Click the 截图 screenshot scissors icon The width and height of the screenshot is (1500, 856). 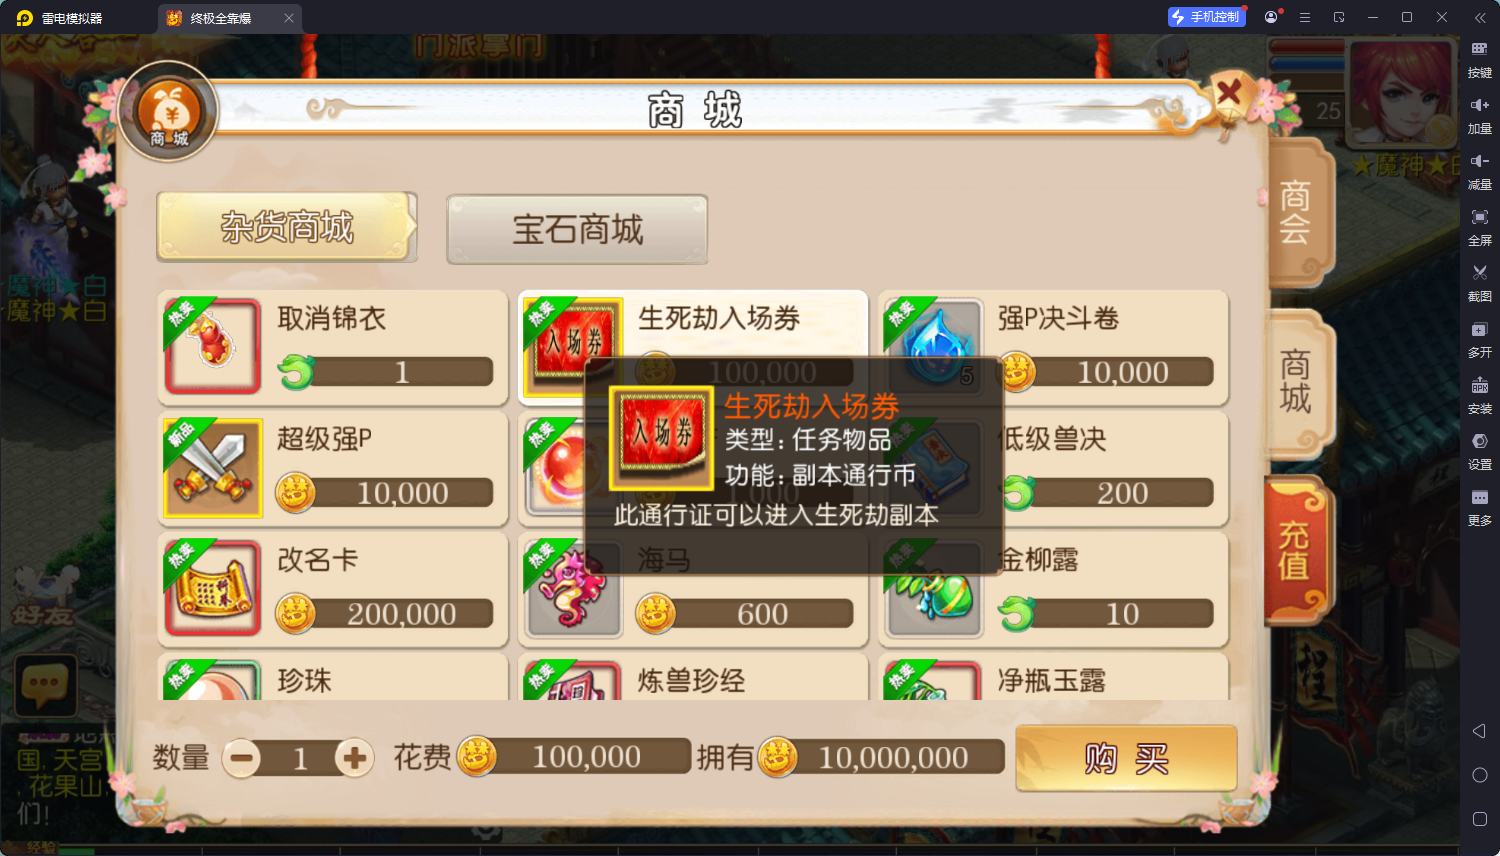point(1480,273)
